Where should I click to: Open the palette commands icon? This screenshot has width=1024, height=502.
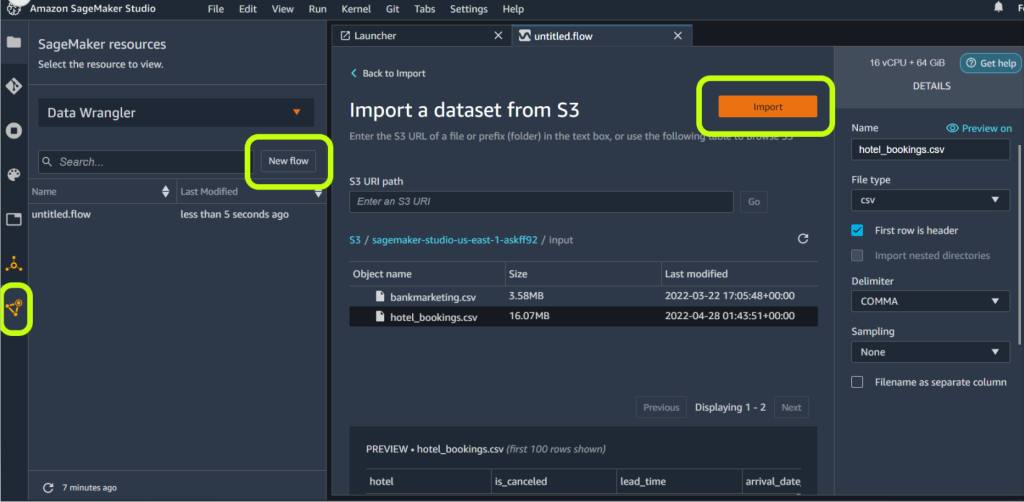point(13,174)
